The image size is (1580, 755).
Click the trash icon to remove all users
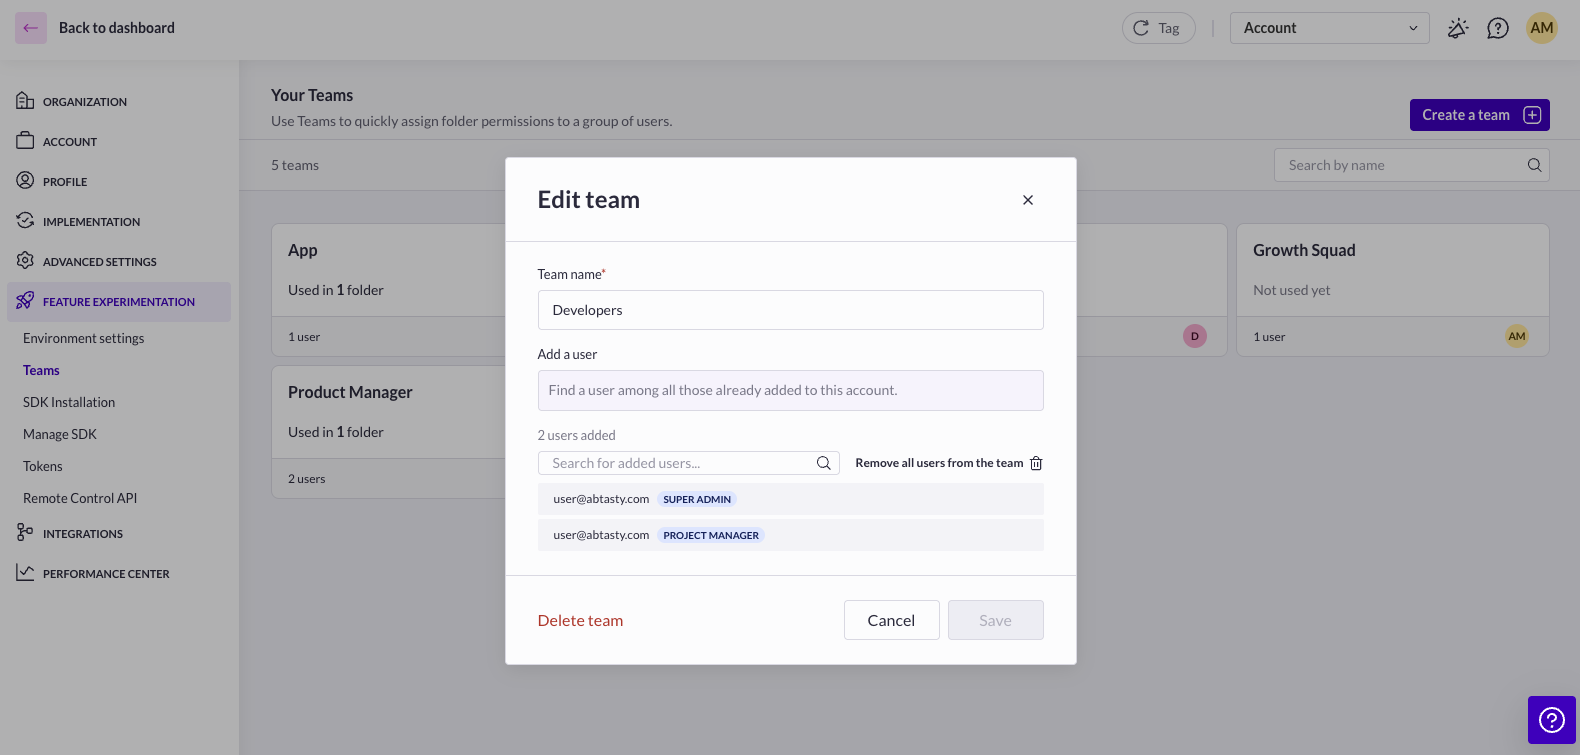[1036, 463]
